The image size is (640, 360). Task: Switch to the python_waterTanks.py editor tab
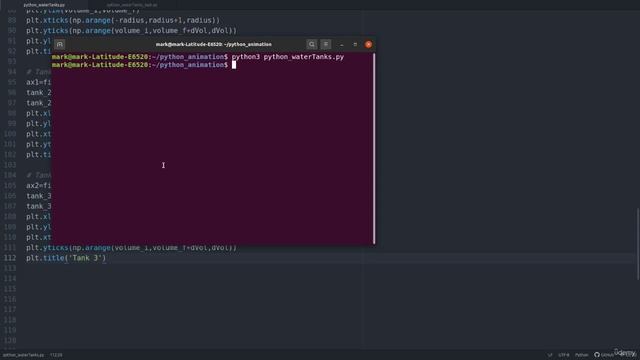(44, 5)
